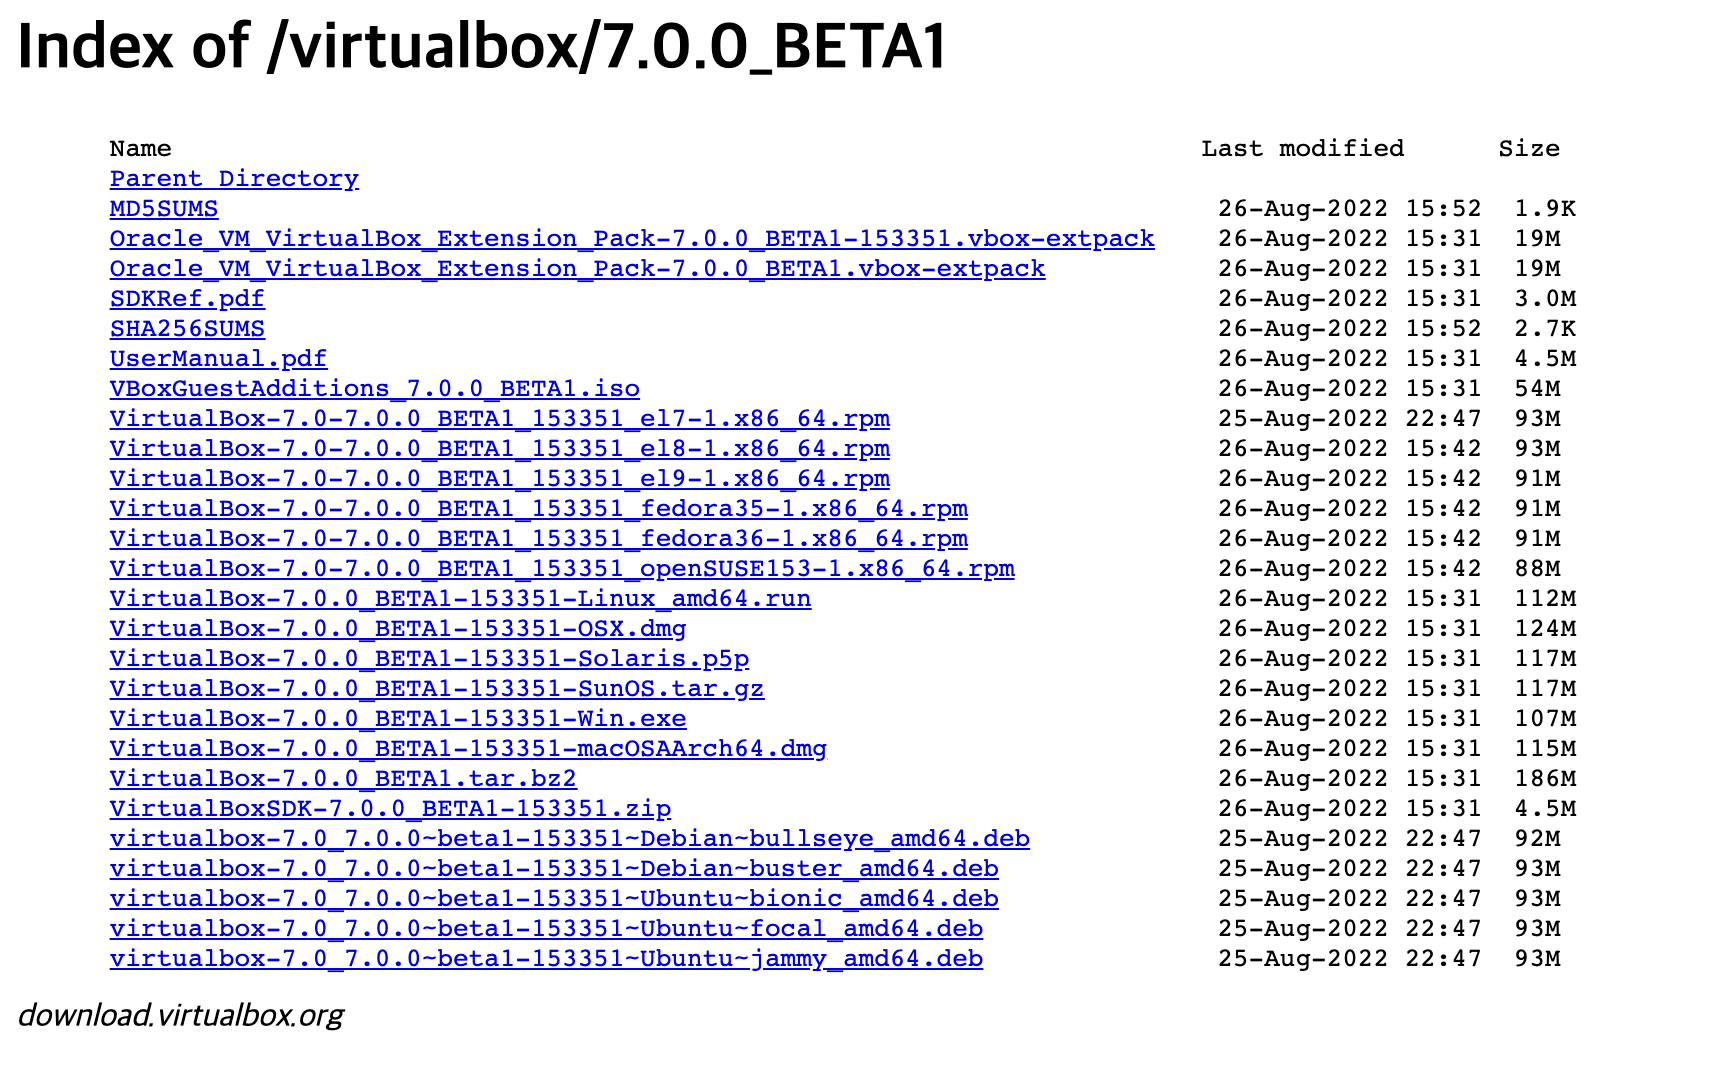Download Extension Pack BETA1-153351 vbox-extpack

click(x=632, y=239)
